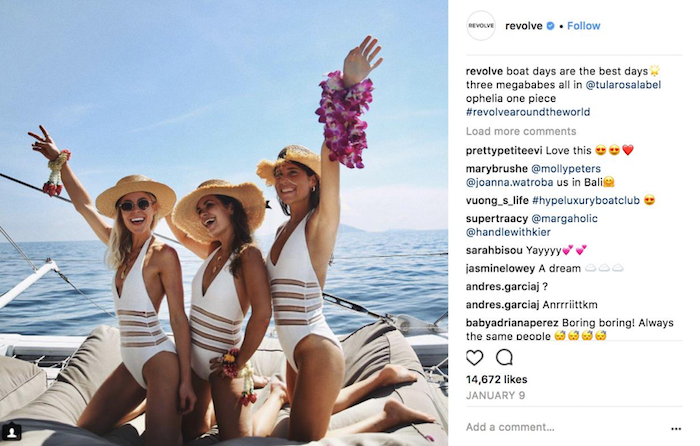The image size is (700, 446).
Task: Expand Load more comments
Action: point(520,132)
